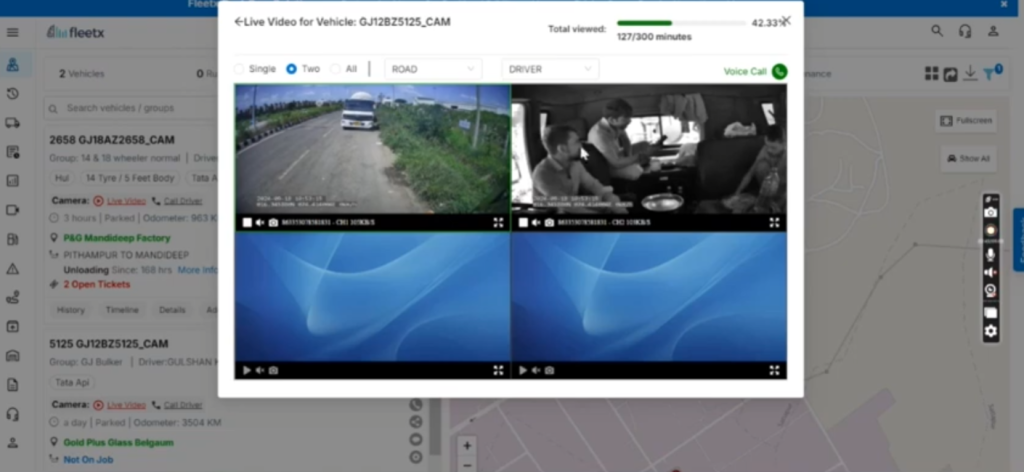Focus the Search vehicles / groups field
Image resolution: width=1024 pixels, height=472 pixels.
click(x=131, y=108)
